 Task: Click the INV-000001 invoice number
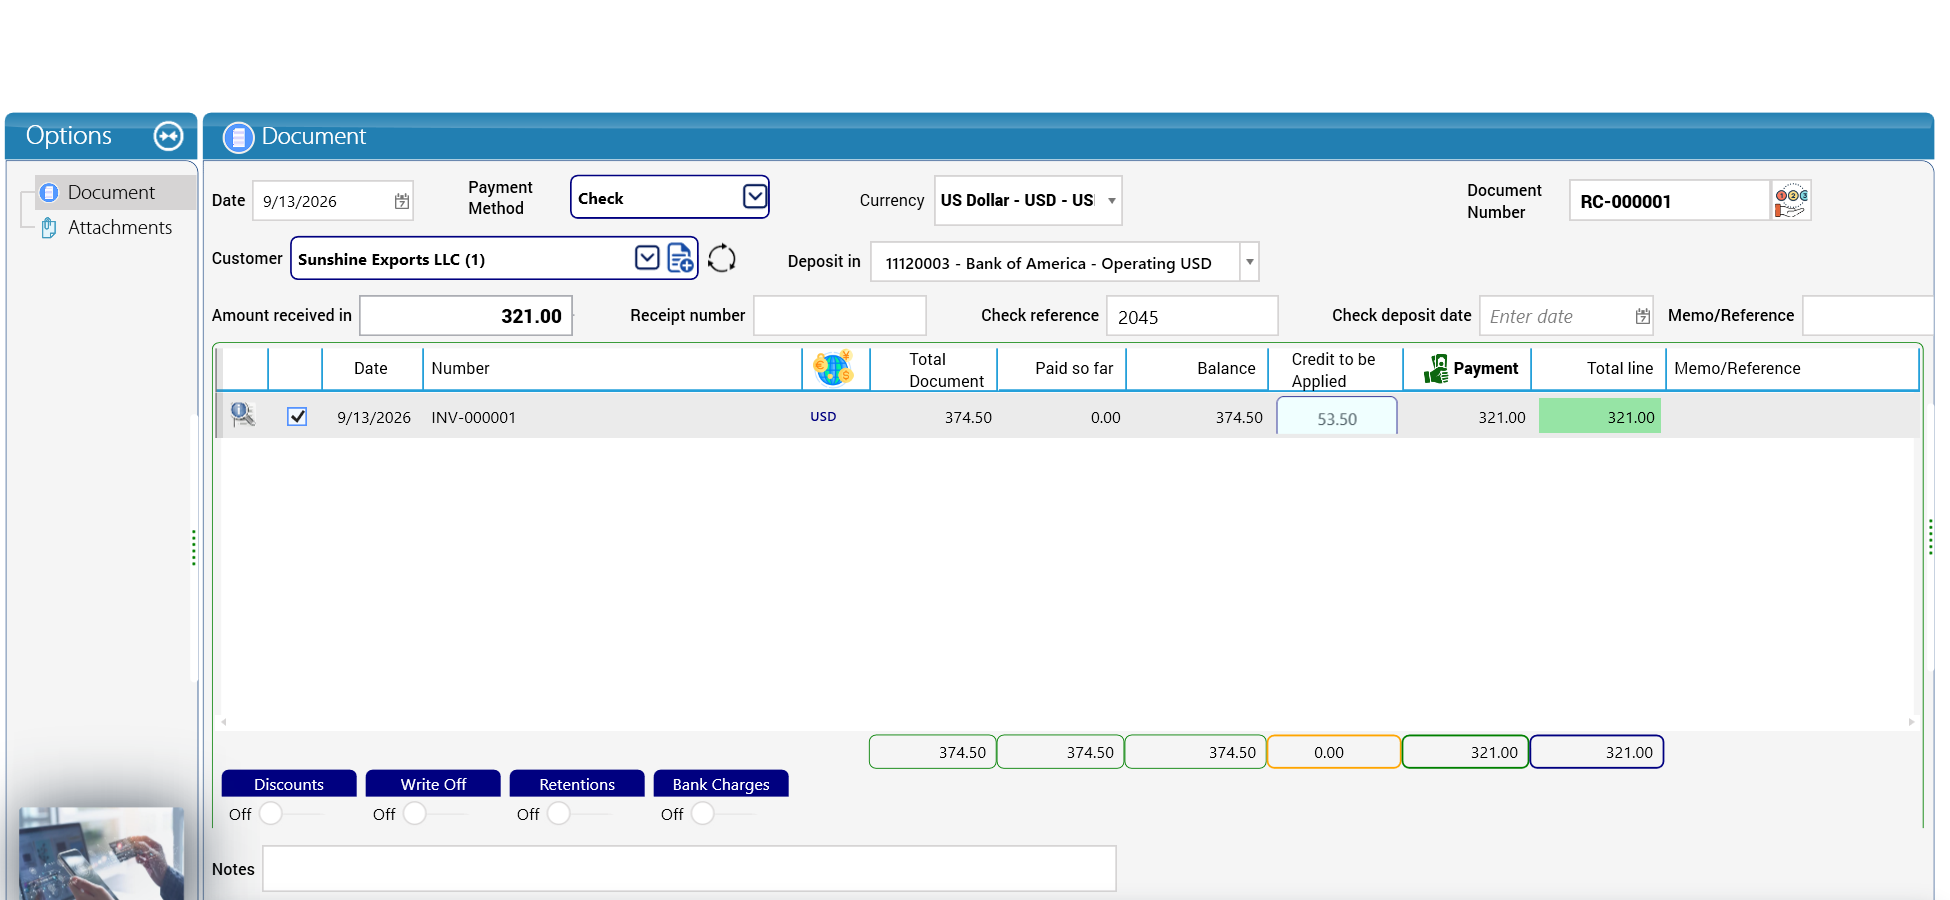(474, 417)
